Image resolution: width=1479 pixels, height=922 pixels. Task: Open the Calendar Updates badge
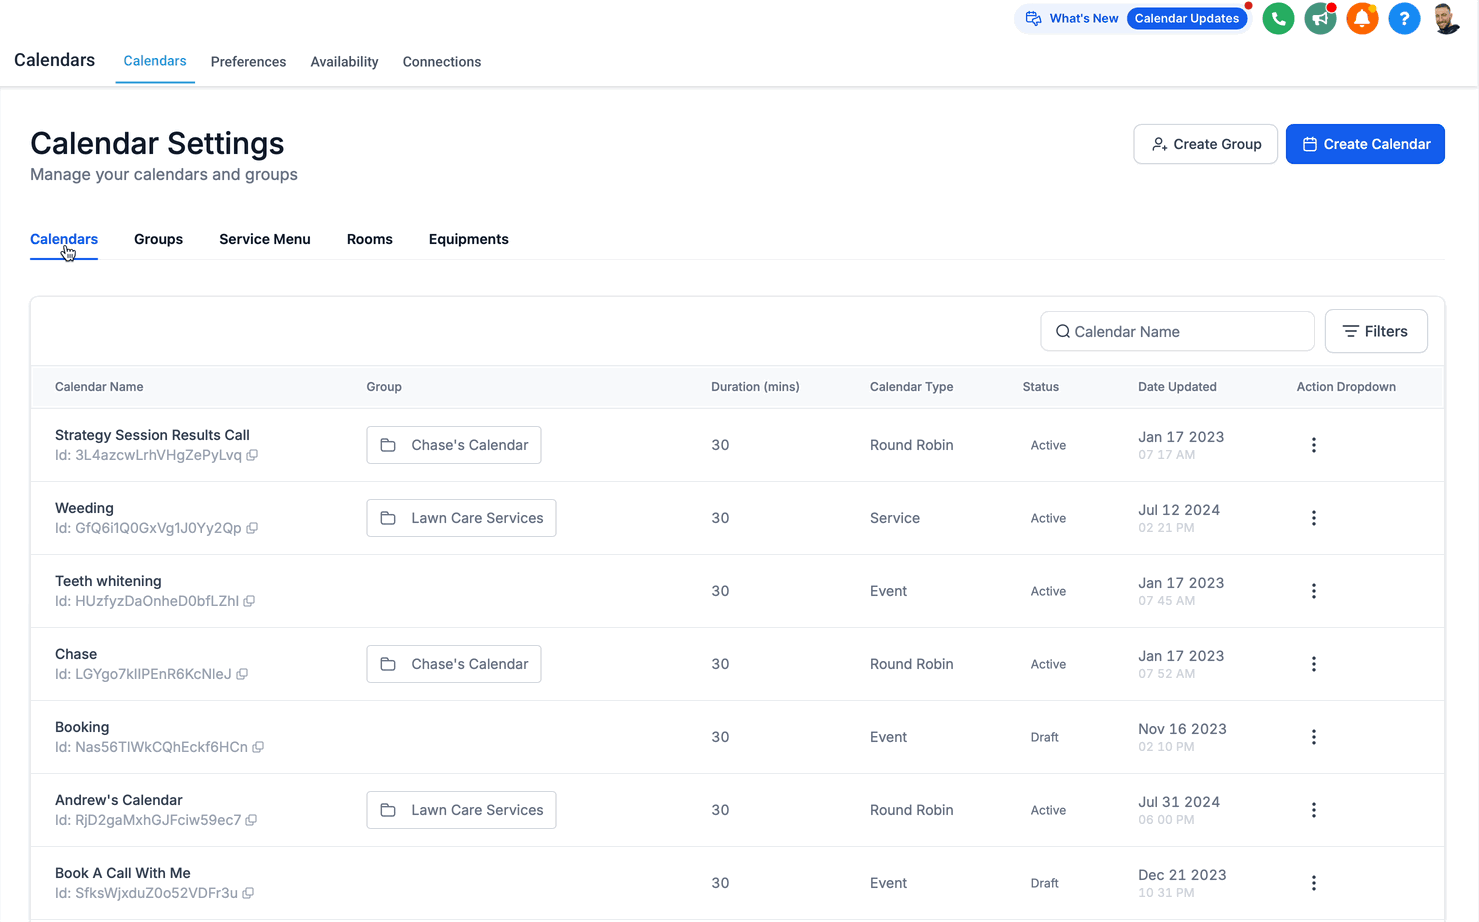pos(1187,18)
